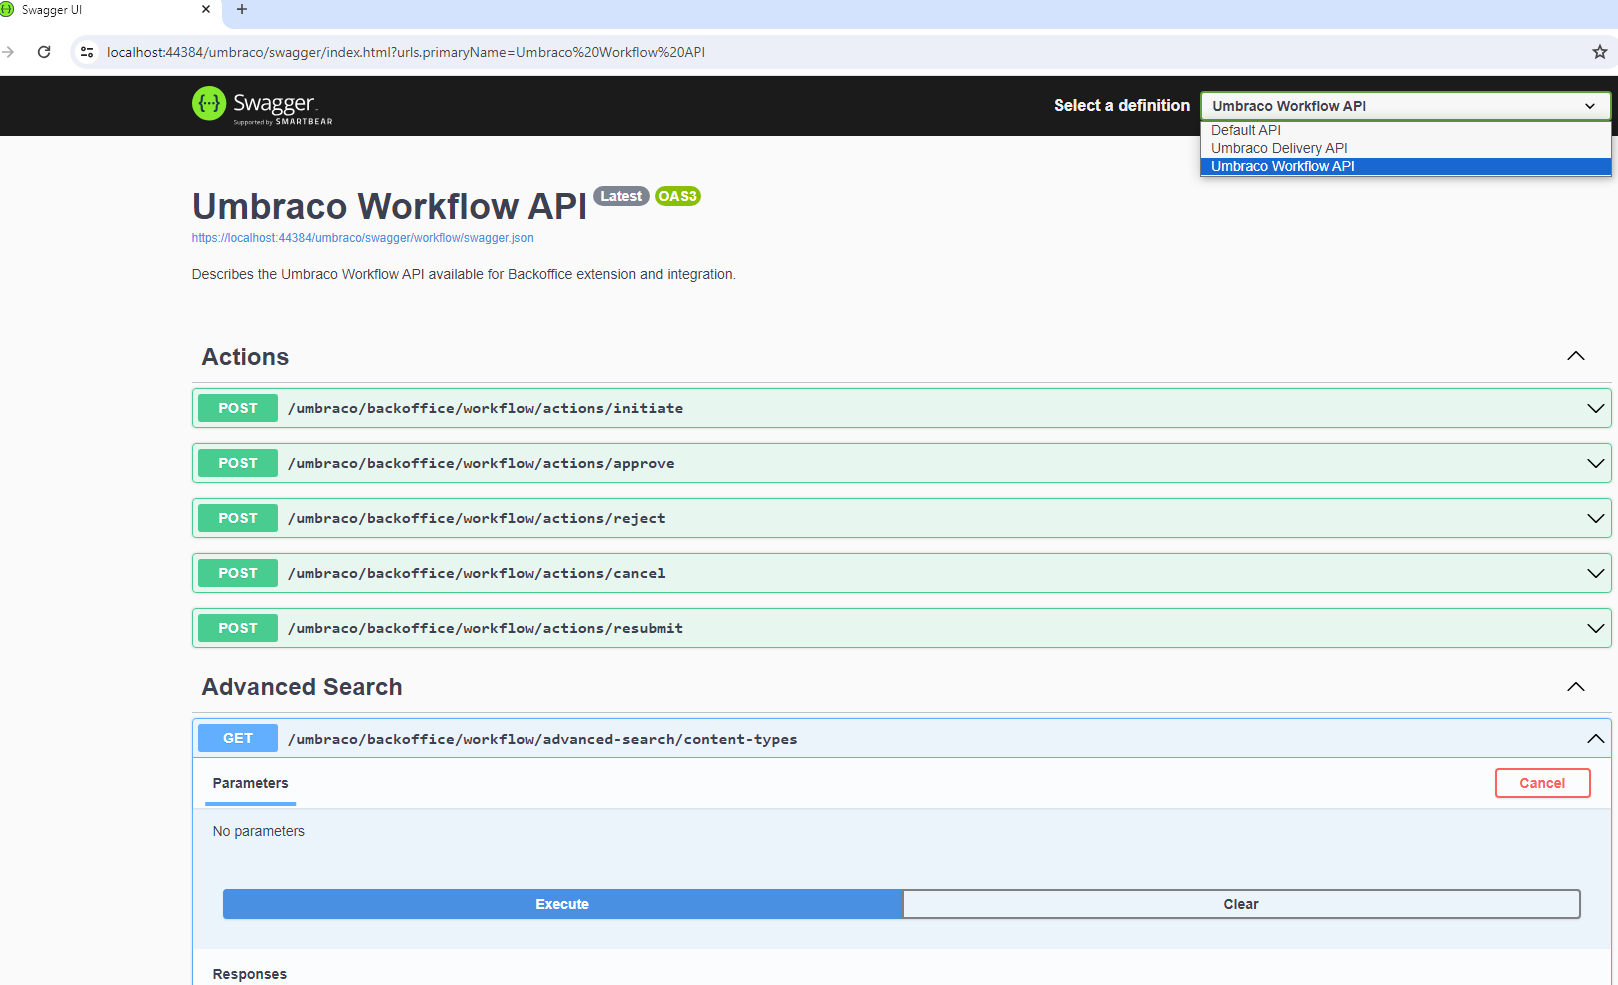Click the Select a definition label
Screen dimensions: 1618x985
coord(1122,105)
